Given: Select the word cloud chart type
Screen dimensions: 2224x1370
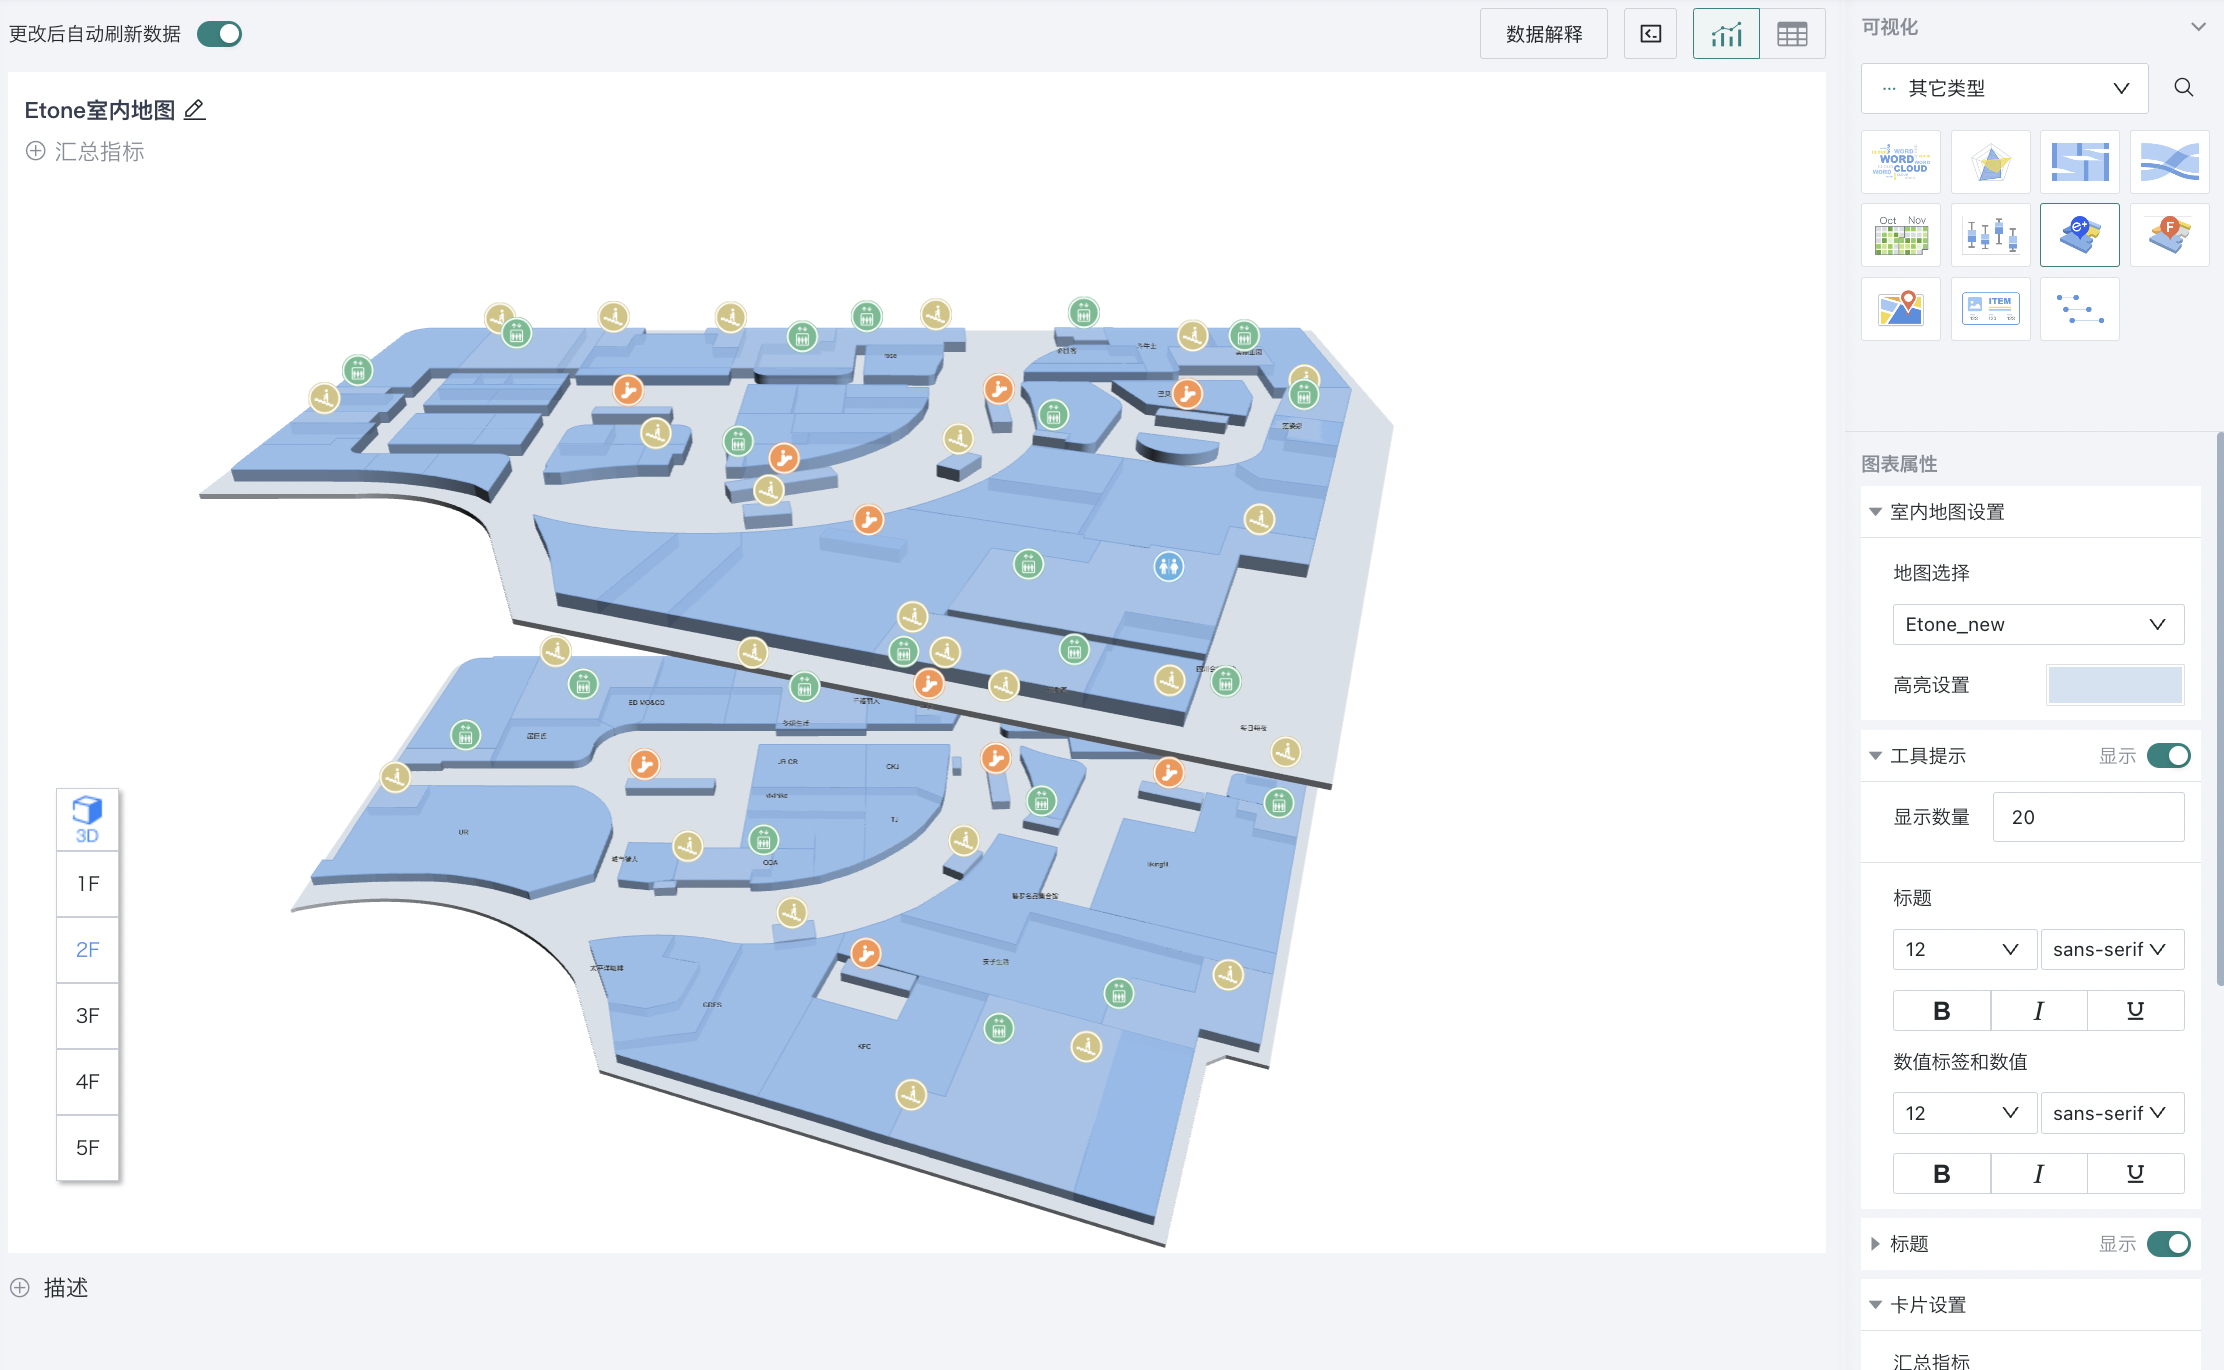Looking at the screenshot, I should [1900, 162].
